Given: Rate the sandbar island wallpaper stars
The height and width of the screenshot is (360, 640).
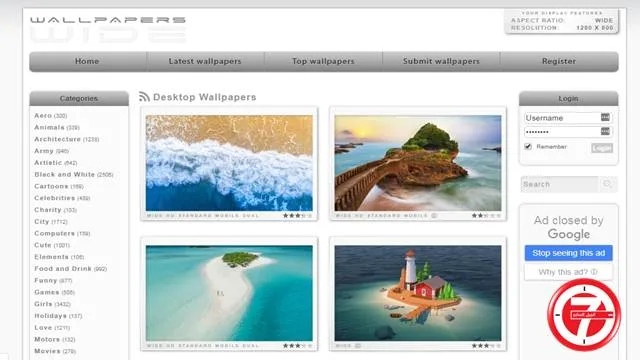Looking at the screenshot, I should click(297, 346).
